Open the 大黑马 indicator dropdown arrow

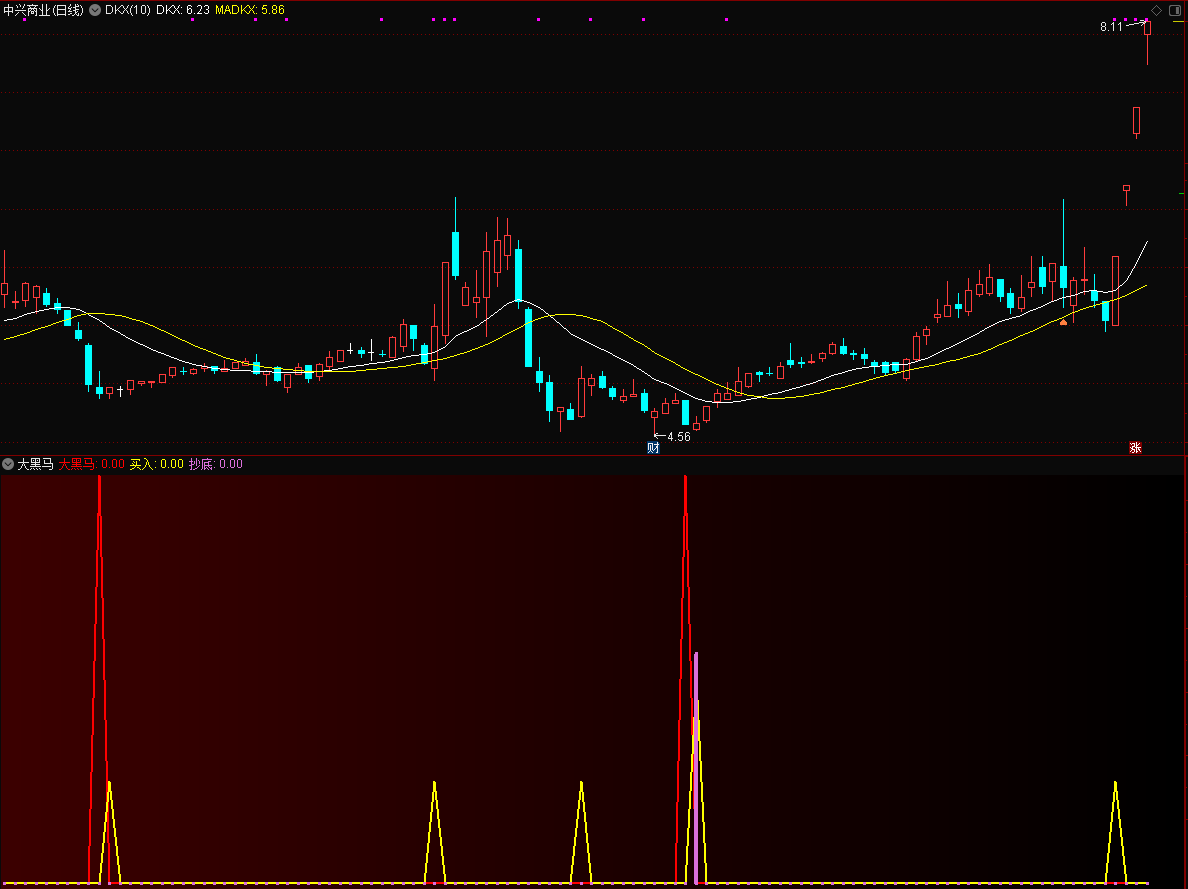click(8, 464)
